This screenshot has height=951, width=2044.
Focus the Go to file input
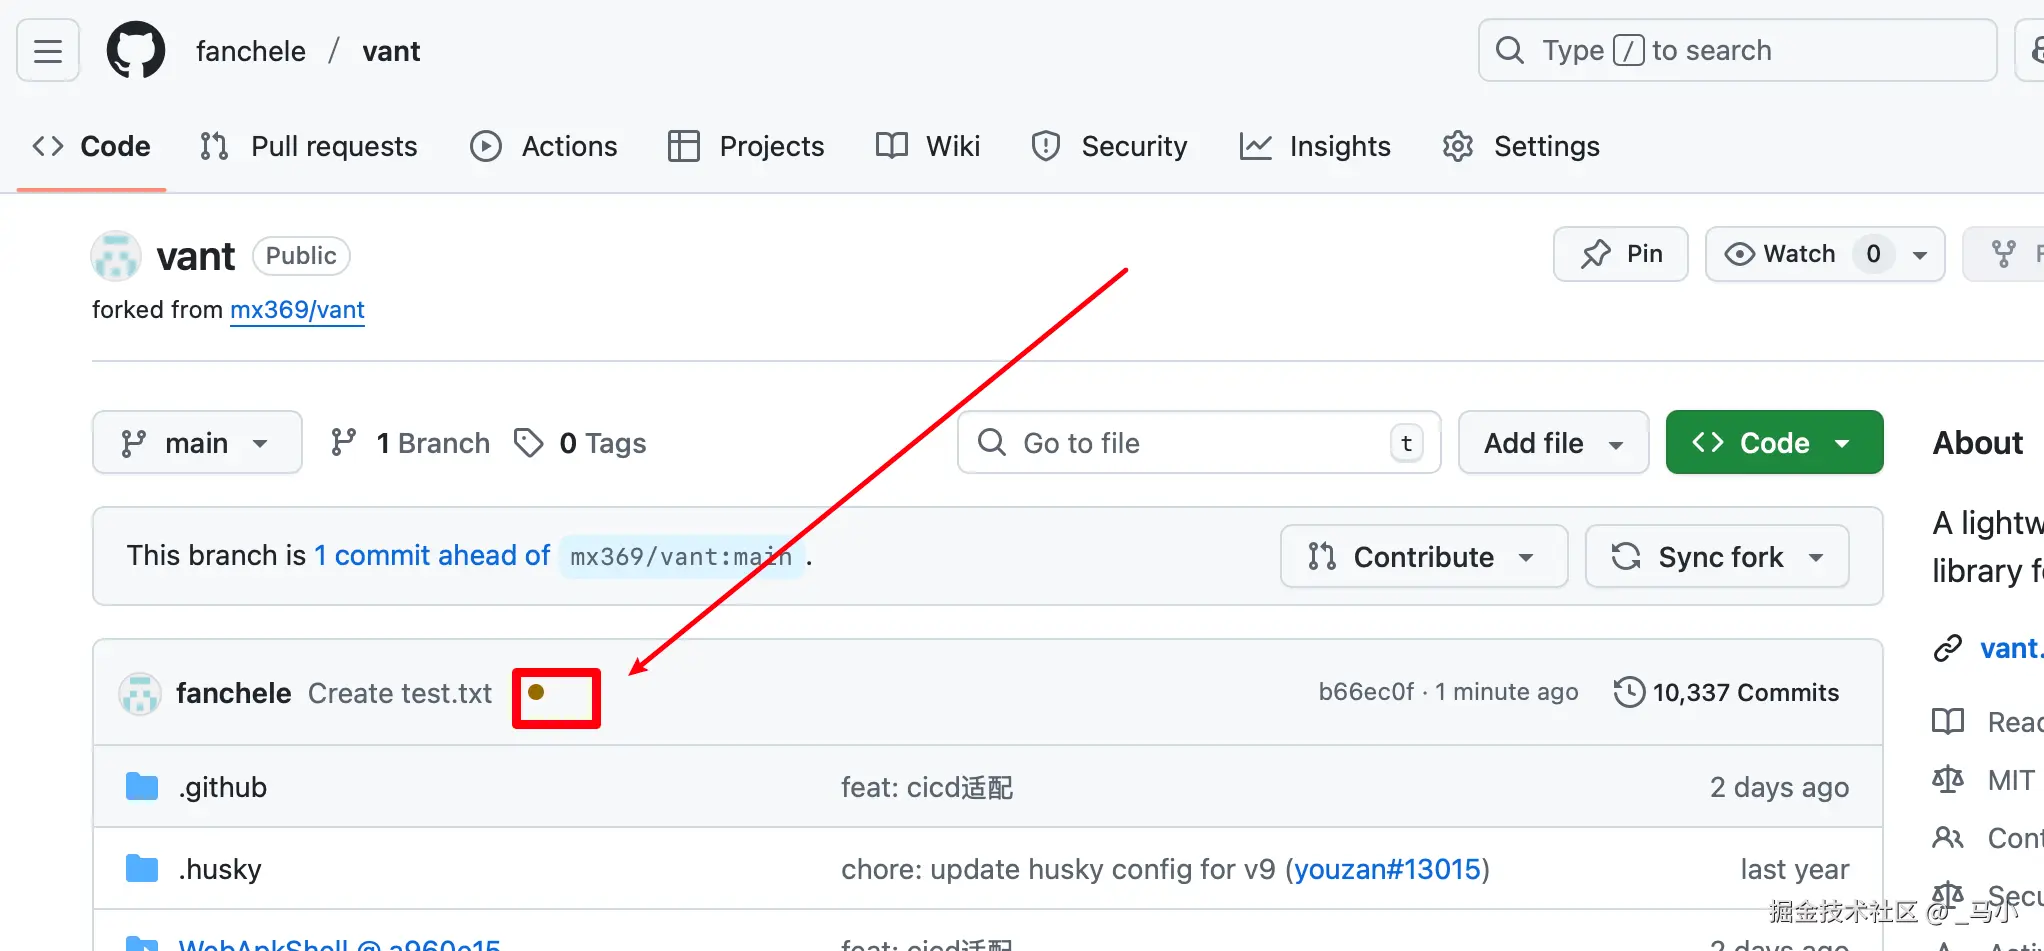[x=1199, y=442]
